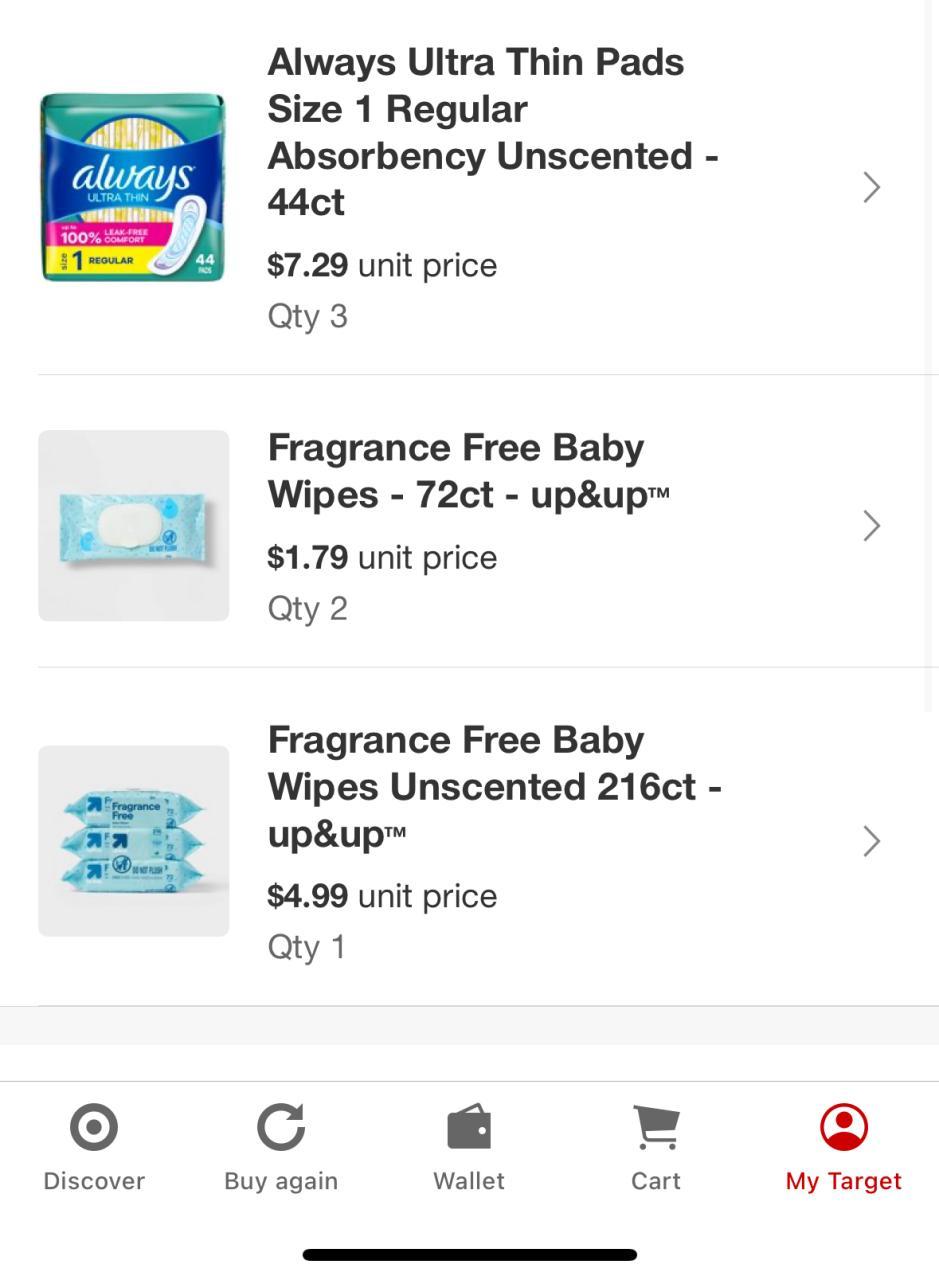Tap the Buy again refresh icon

(x=281, y=1127)
